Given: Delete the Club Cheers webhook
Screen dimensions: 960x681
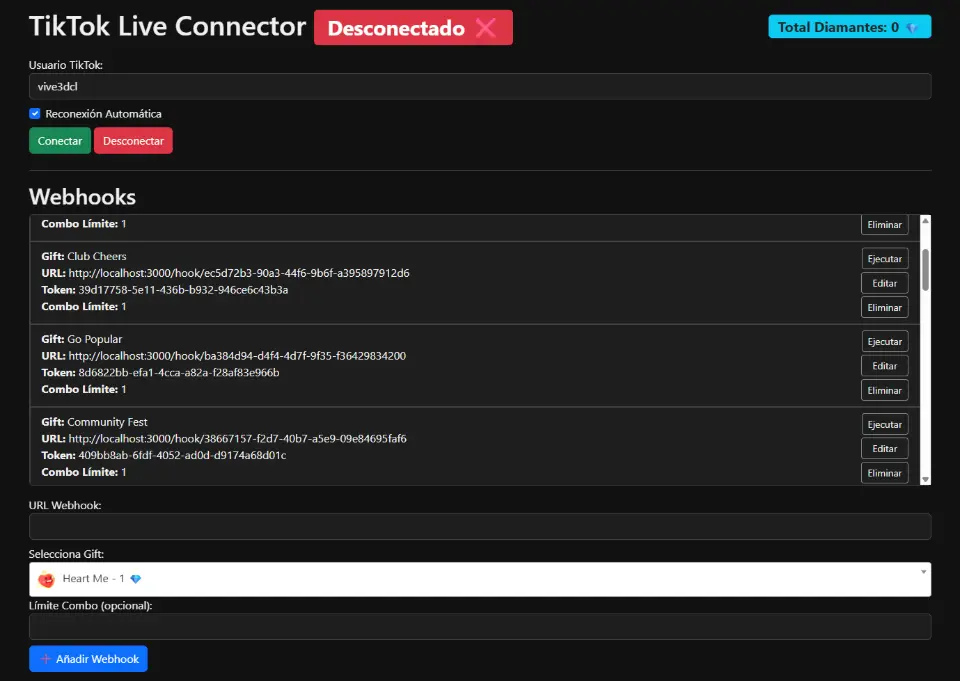Looking at the screenshot, I should 884,308.
